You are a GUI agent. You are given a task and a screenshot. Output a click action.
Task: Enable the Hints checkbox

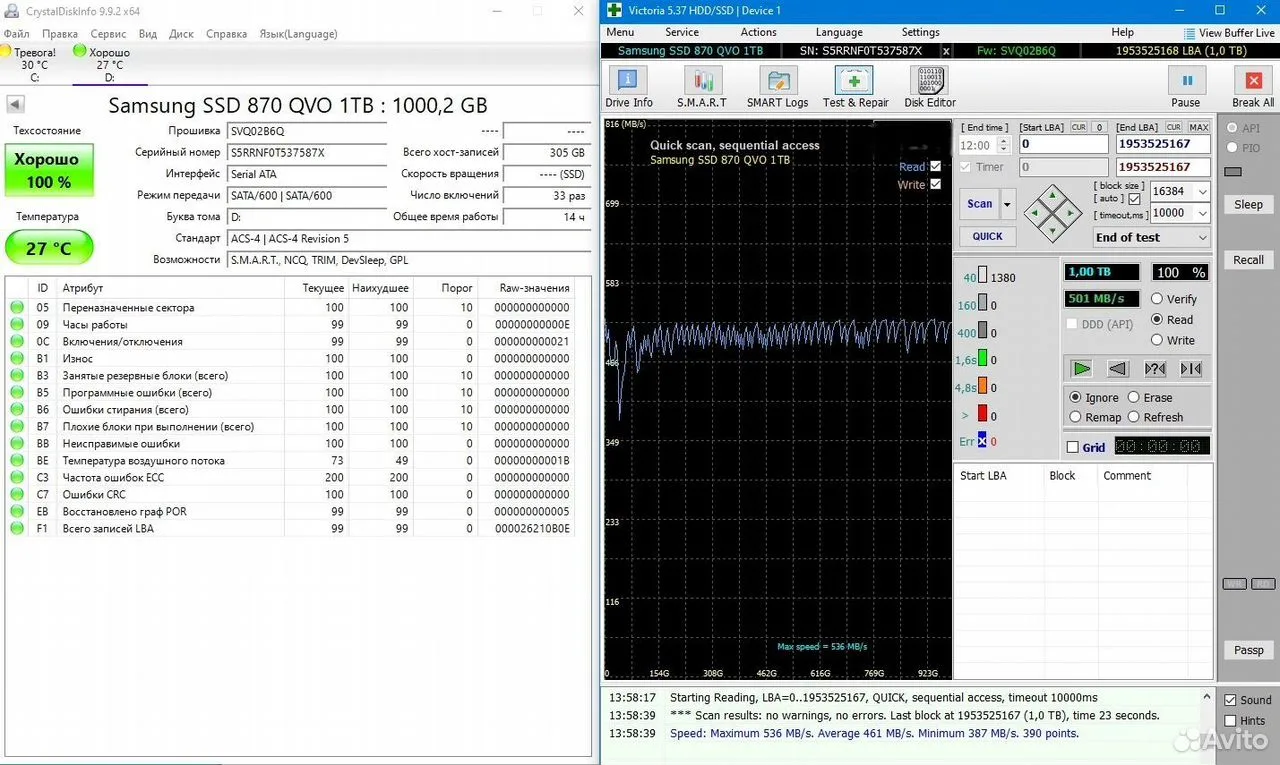point(1231,720)
